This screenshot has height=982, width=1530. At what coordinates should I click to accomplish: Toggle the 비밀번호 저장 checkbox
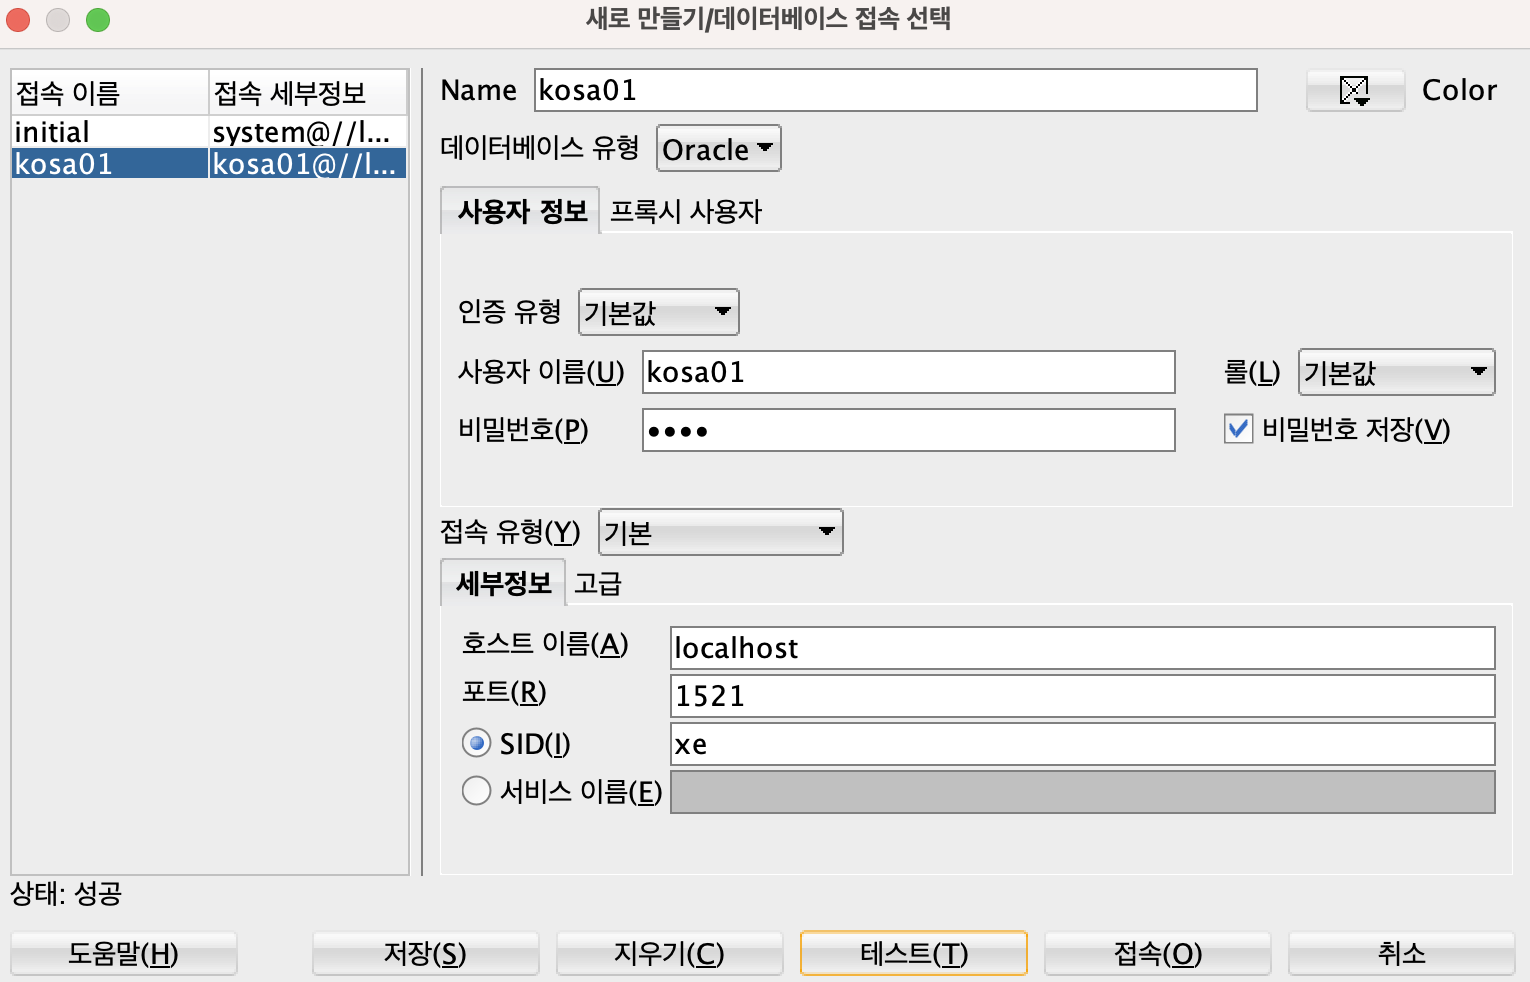pos(1238,429)
